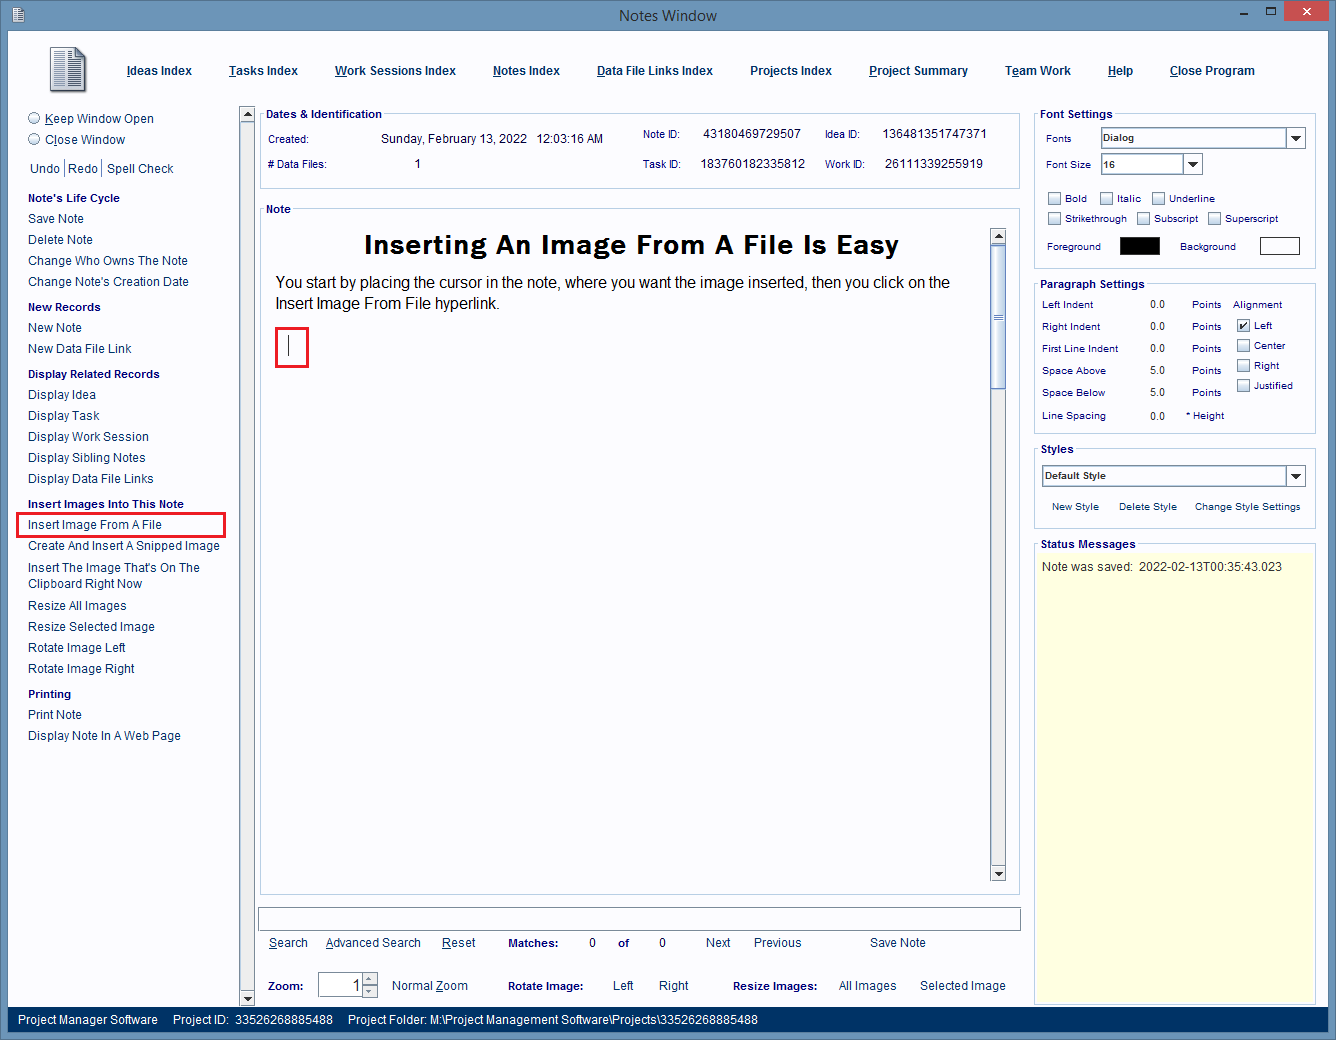Enable the Bold checkbox

click(1054, 198)
